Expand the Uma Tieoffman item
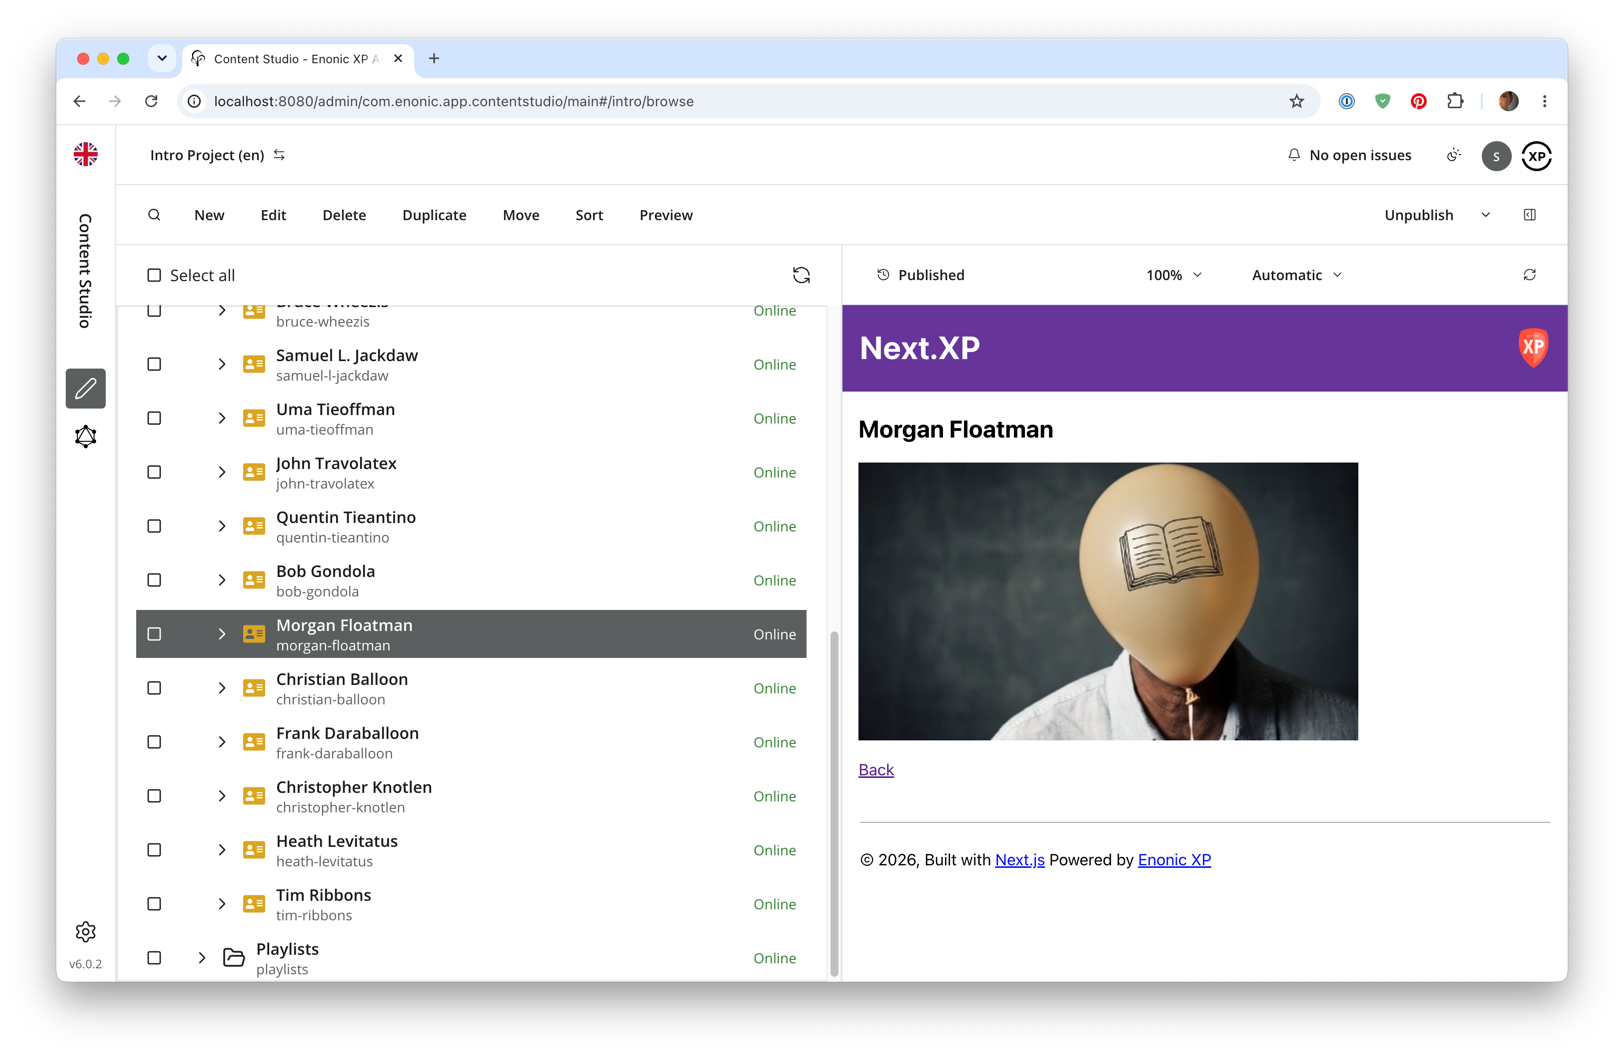Viewport: 1624px width, 1056px height. pyautogui.click(x=222, y=418)
